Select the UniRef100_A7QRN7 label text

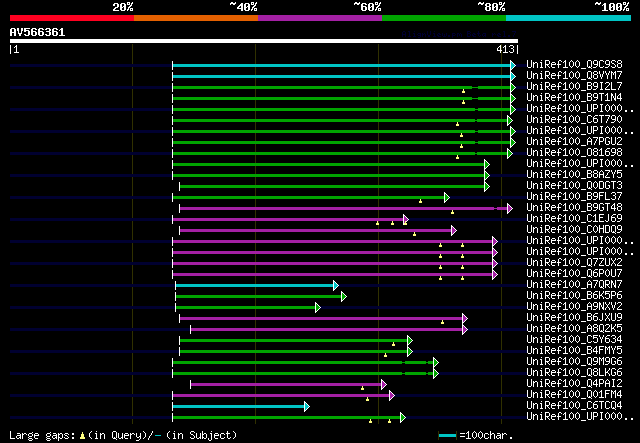[x=574, y=285]
